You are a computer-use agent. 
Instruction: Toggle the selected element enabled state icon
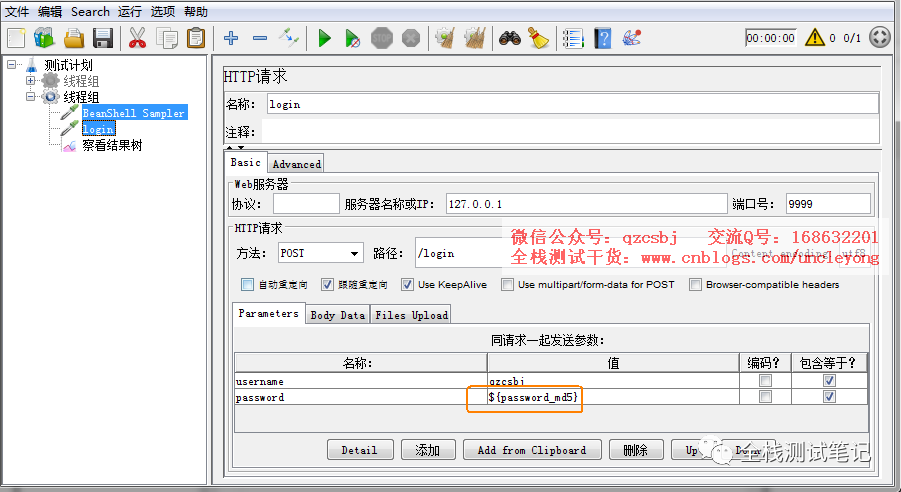click(x=288, y=39)
